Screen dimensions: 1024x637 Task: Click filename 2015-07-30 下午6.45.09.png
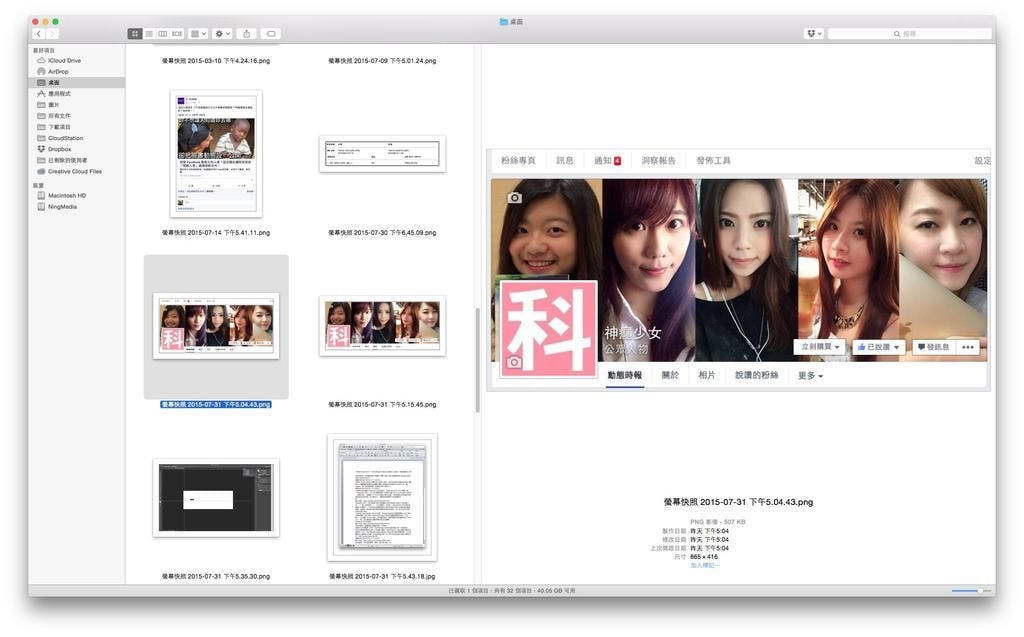click(382, 233)
